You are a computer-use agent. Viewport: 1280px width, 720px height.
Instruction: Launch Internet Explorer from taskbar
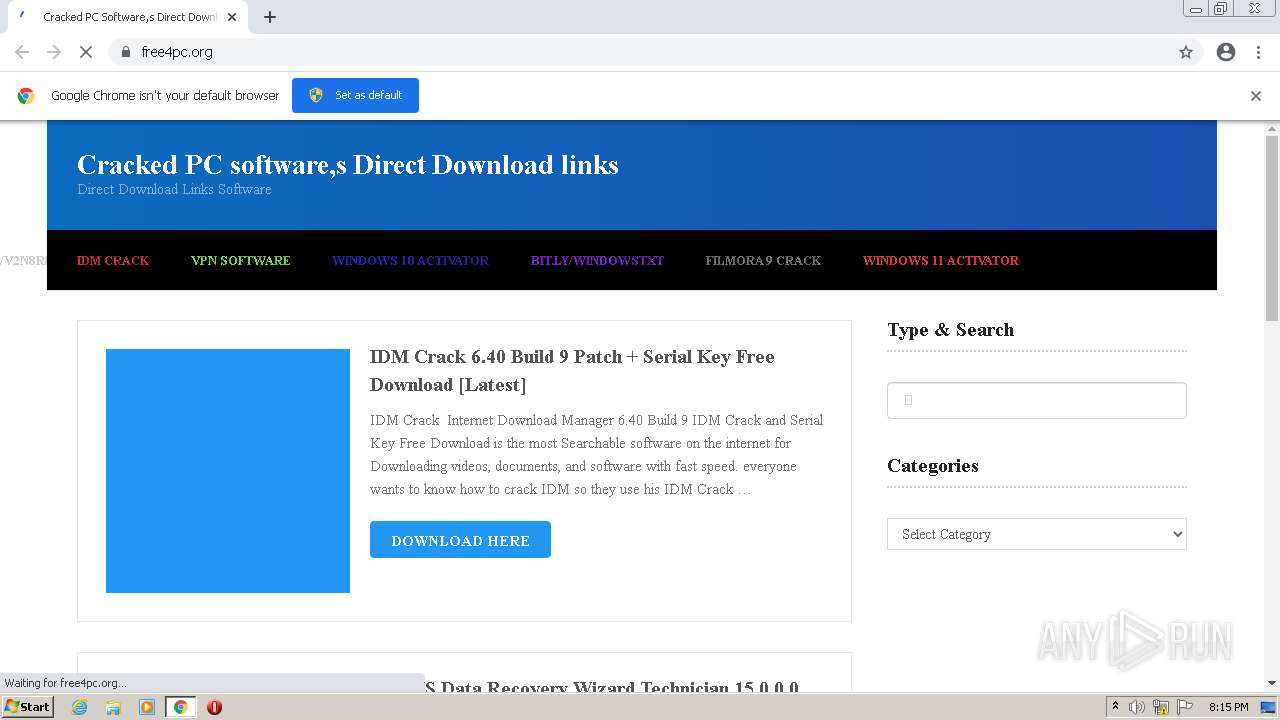tap(80, 707)
